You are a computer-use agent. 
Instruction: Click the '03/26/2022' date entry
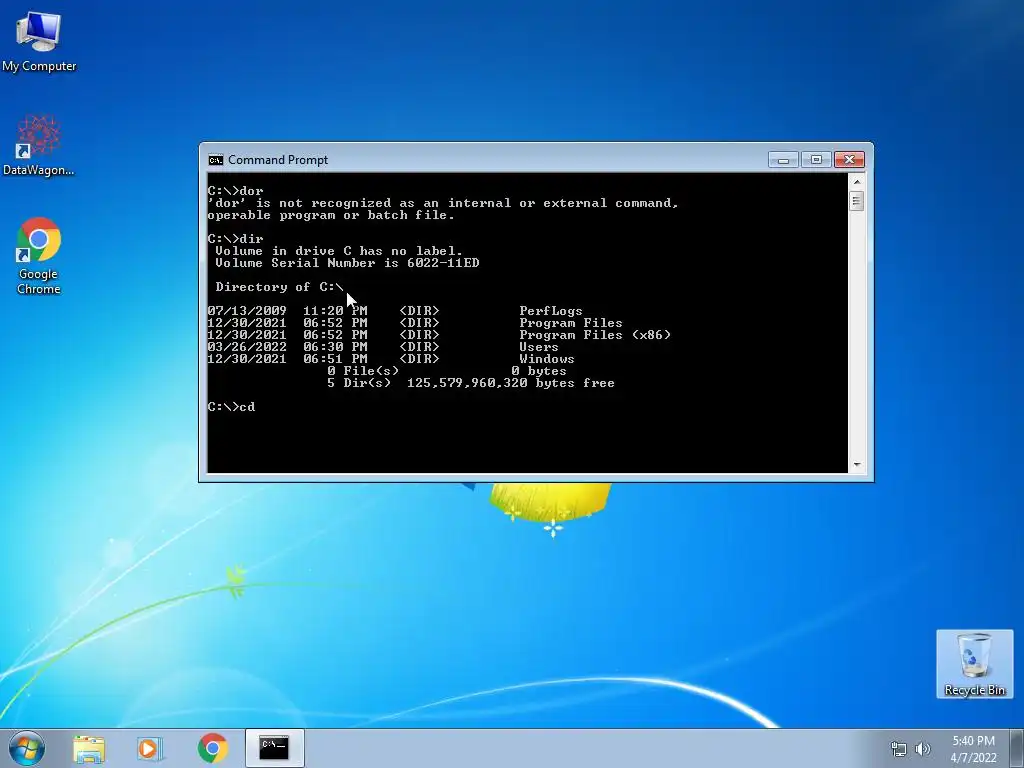(x=247, y=347)
